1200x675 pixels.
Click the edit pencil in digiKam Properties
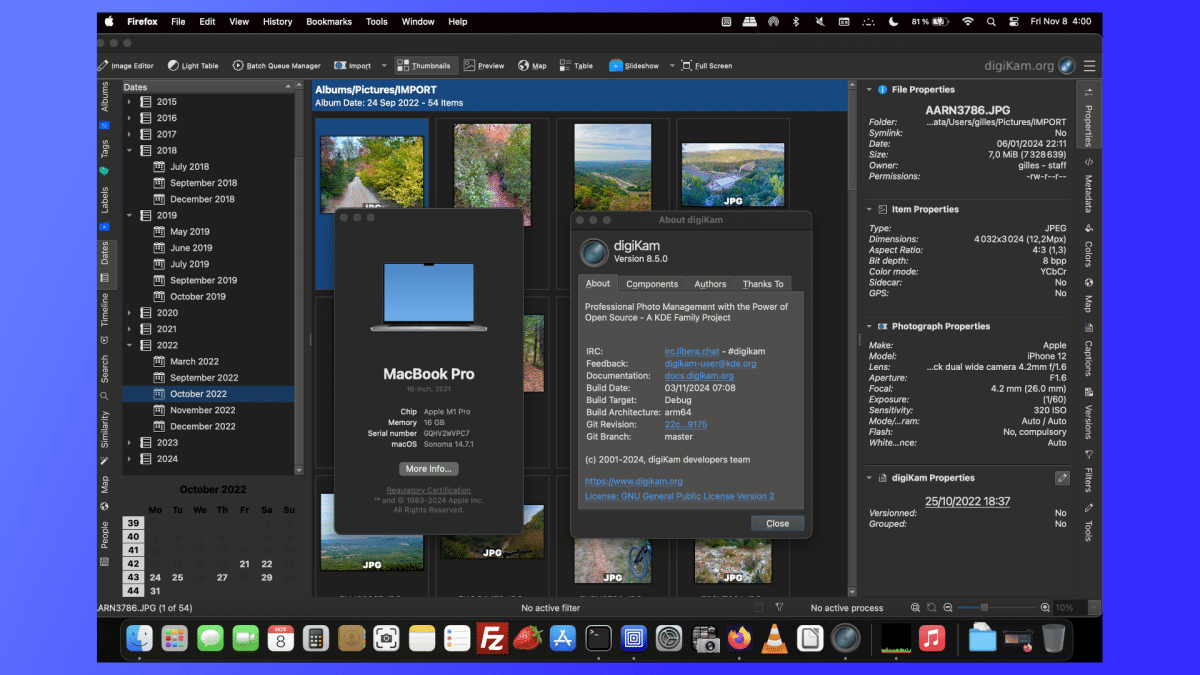[1062, 478]
